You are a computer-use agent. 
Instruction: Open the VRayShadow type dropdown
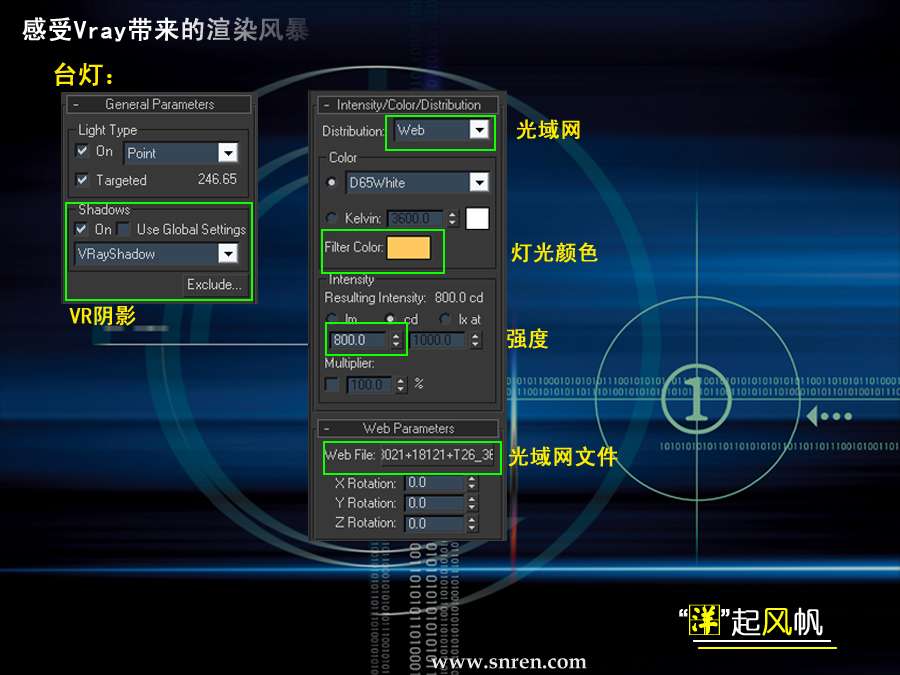228,253
